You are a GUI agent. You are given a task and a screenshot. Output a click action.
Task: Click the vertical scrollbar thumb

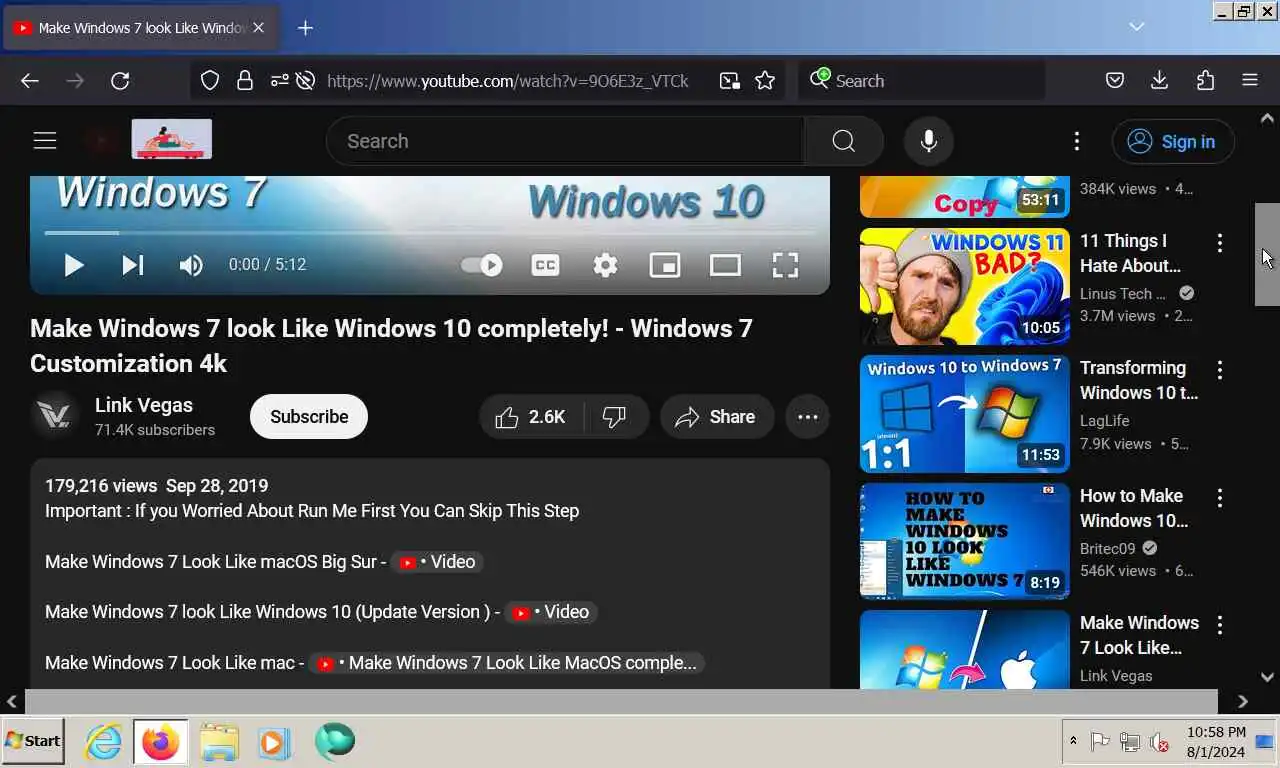coord(1267,254)
